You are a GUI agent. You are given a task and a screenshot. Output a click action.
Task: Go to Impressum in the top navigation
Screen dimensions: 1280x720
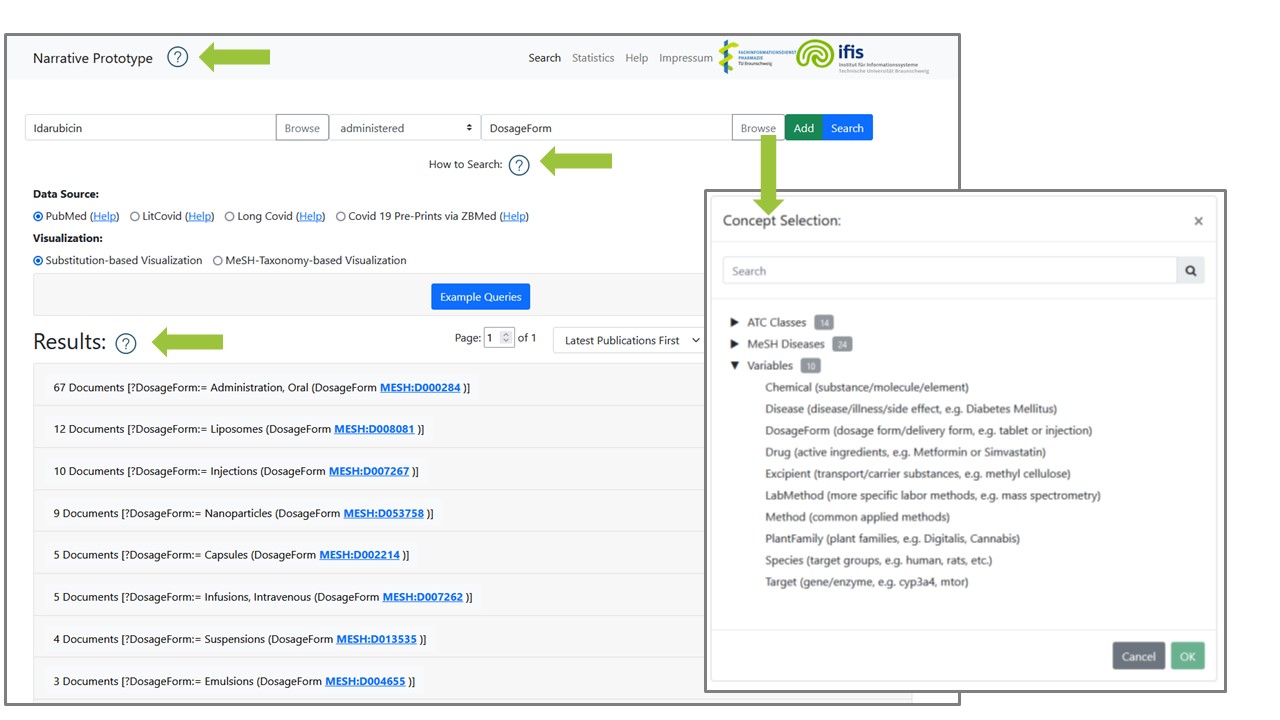click(x=685, y=58)
